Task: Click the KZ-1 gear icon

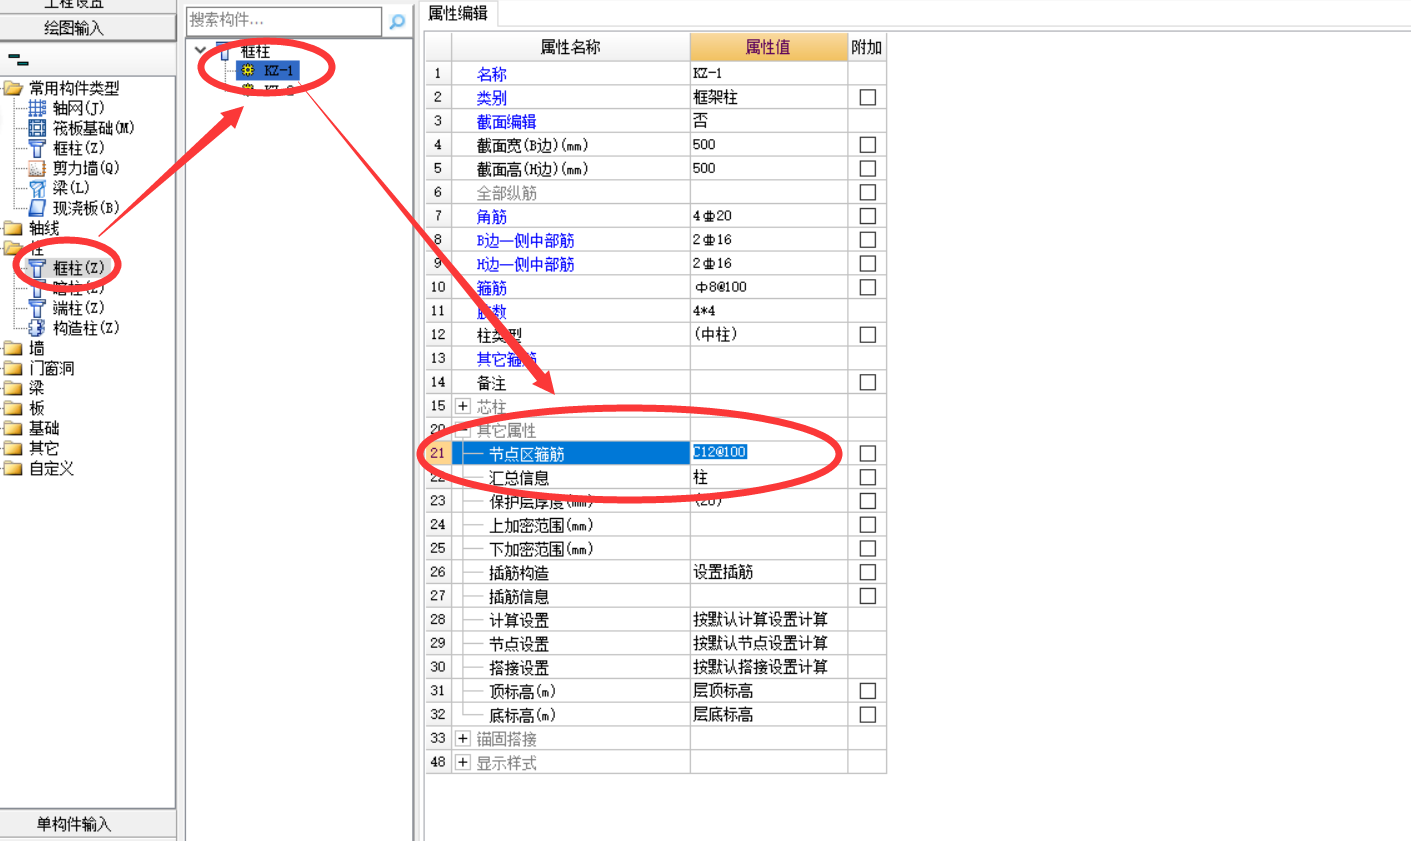Action: 248,70
